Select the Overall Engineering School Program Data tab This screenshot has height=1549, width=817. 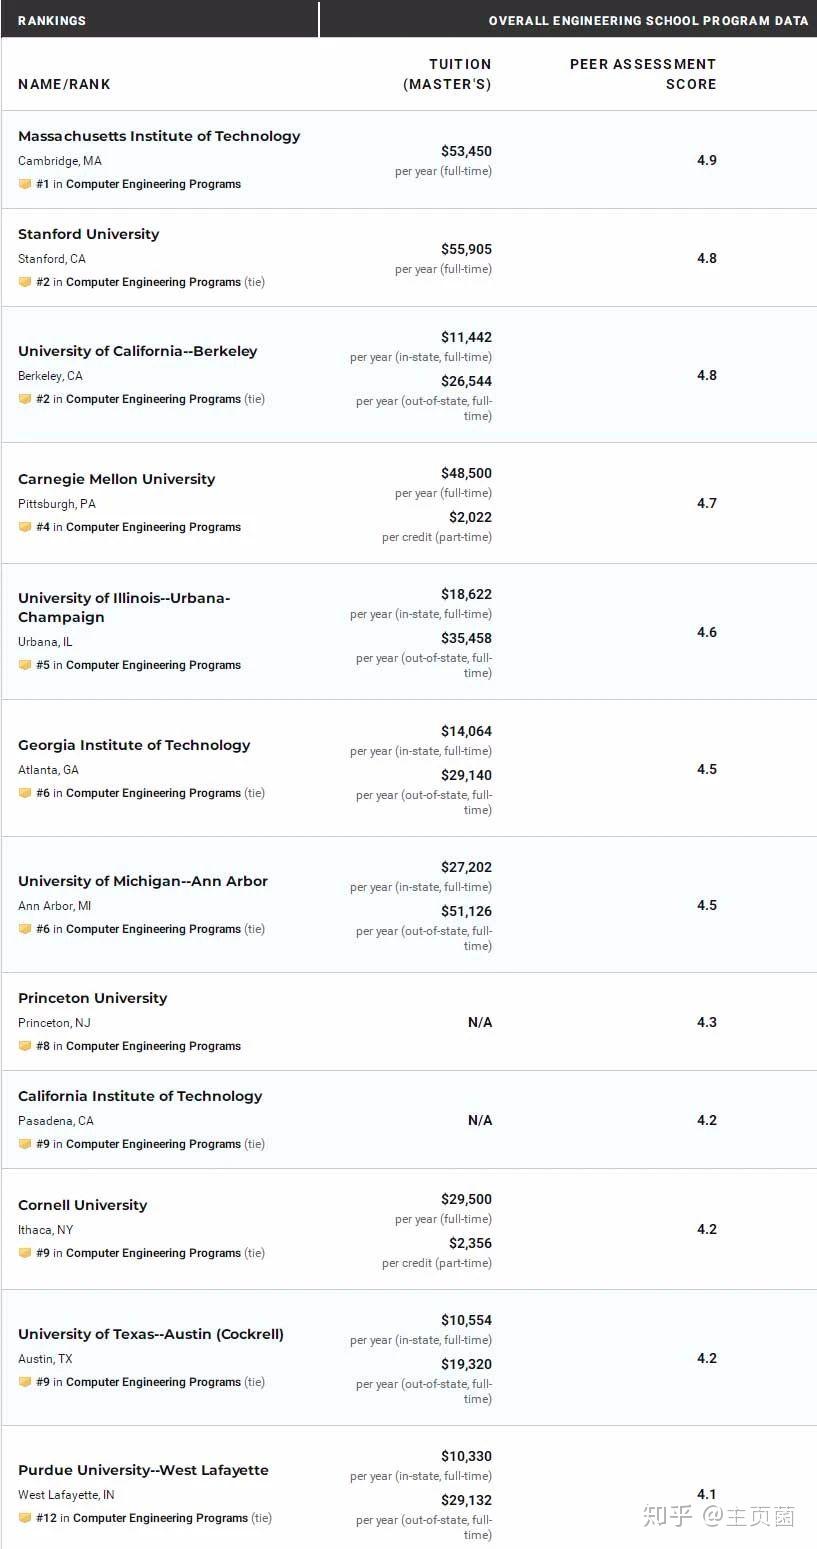pyautogui.click(x=648, y=20)
